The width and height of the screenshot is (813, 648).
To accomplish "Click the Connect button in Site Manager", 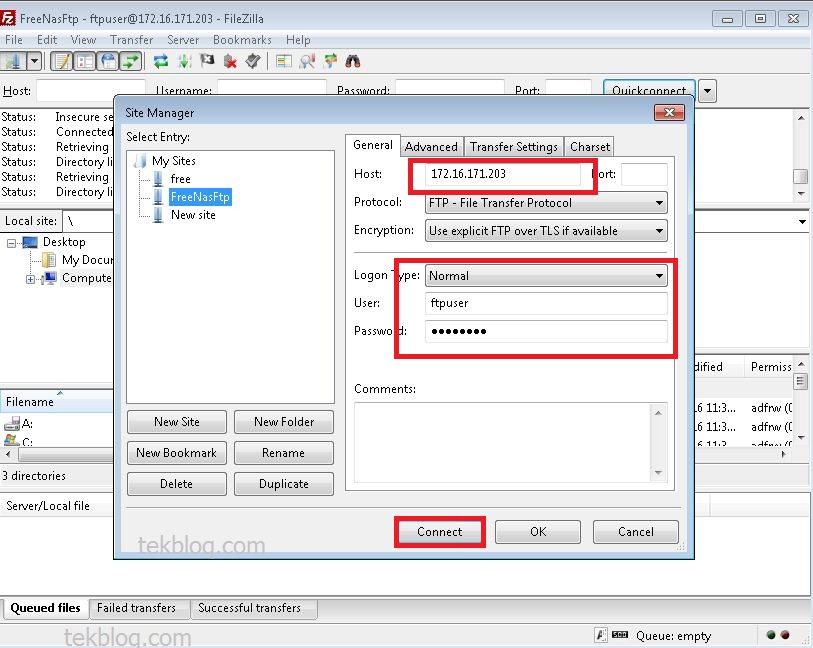I will (x=440, y=532).
